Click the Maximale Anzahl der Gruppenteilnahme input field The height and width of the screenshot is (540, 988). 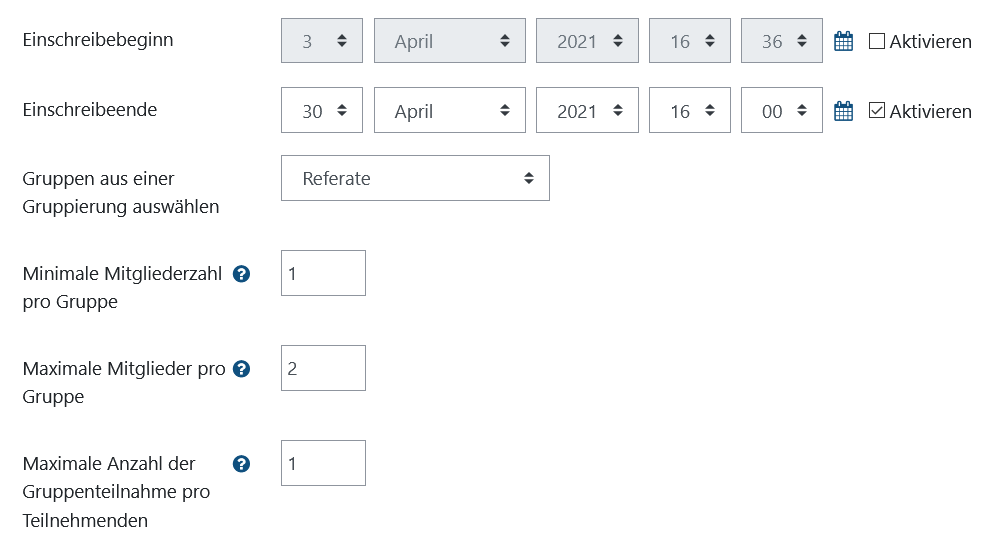pos(323,463)
